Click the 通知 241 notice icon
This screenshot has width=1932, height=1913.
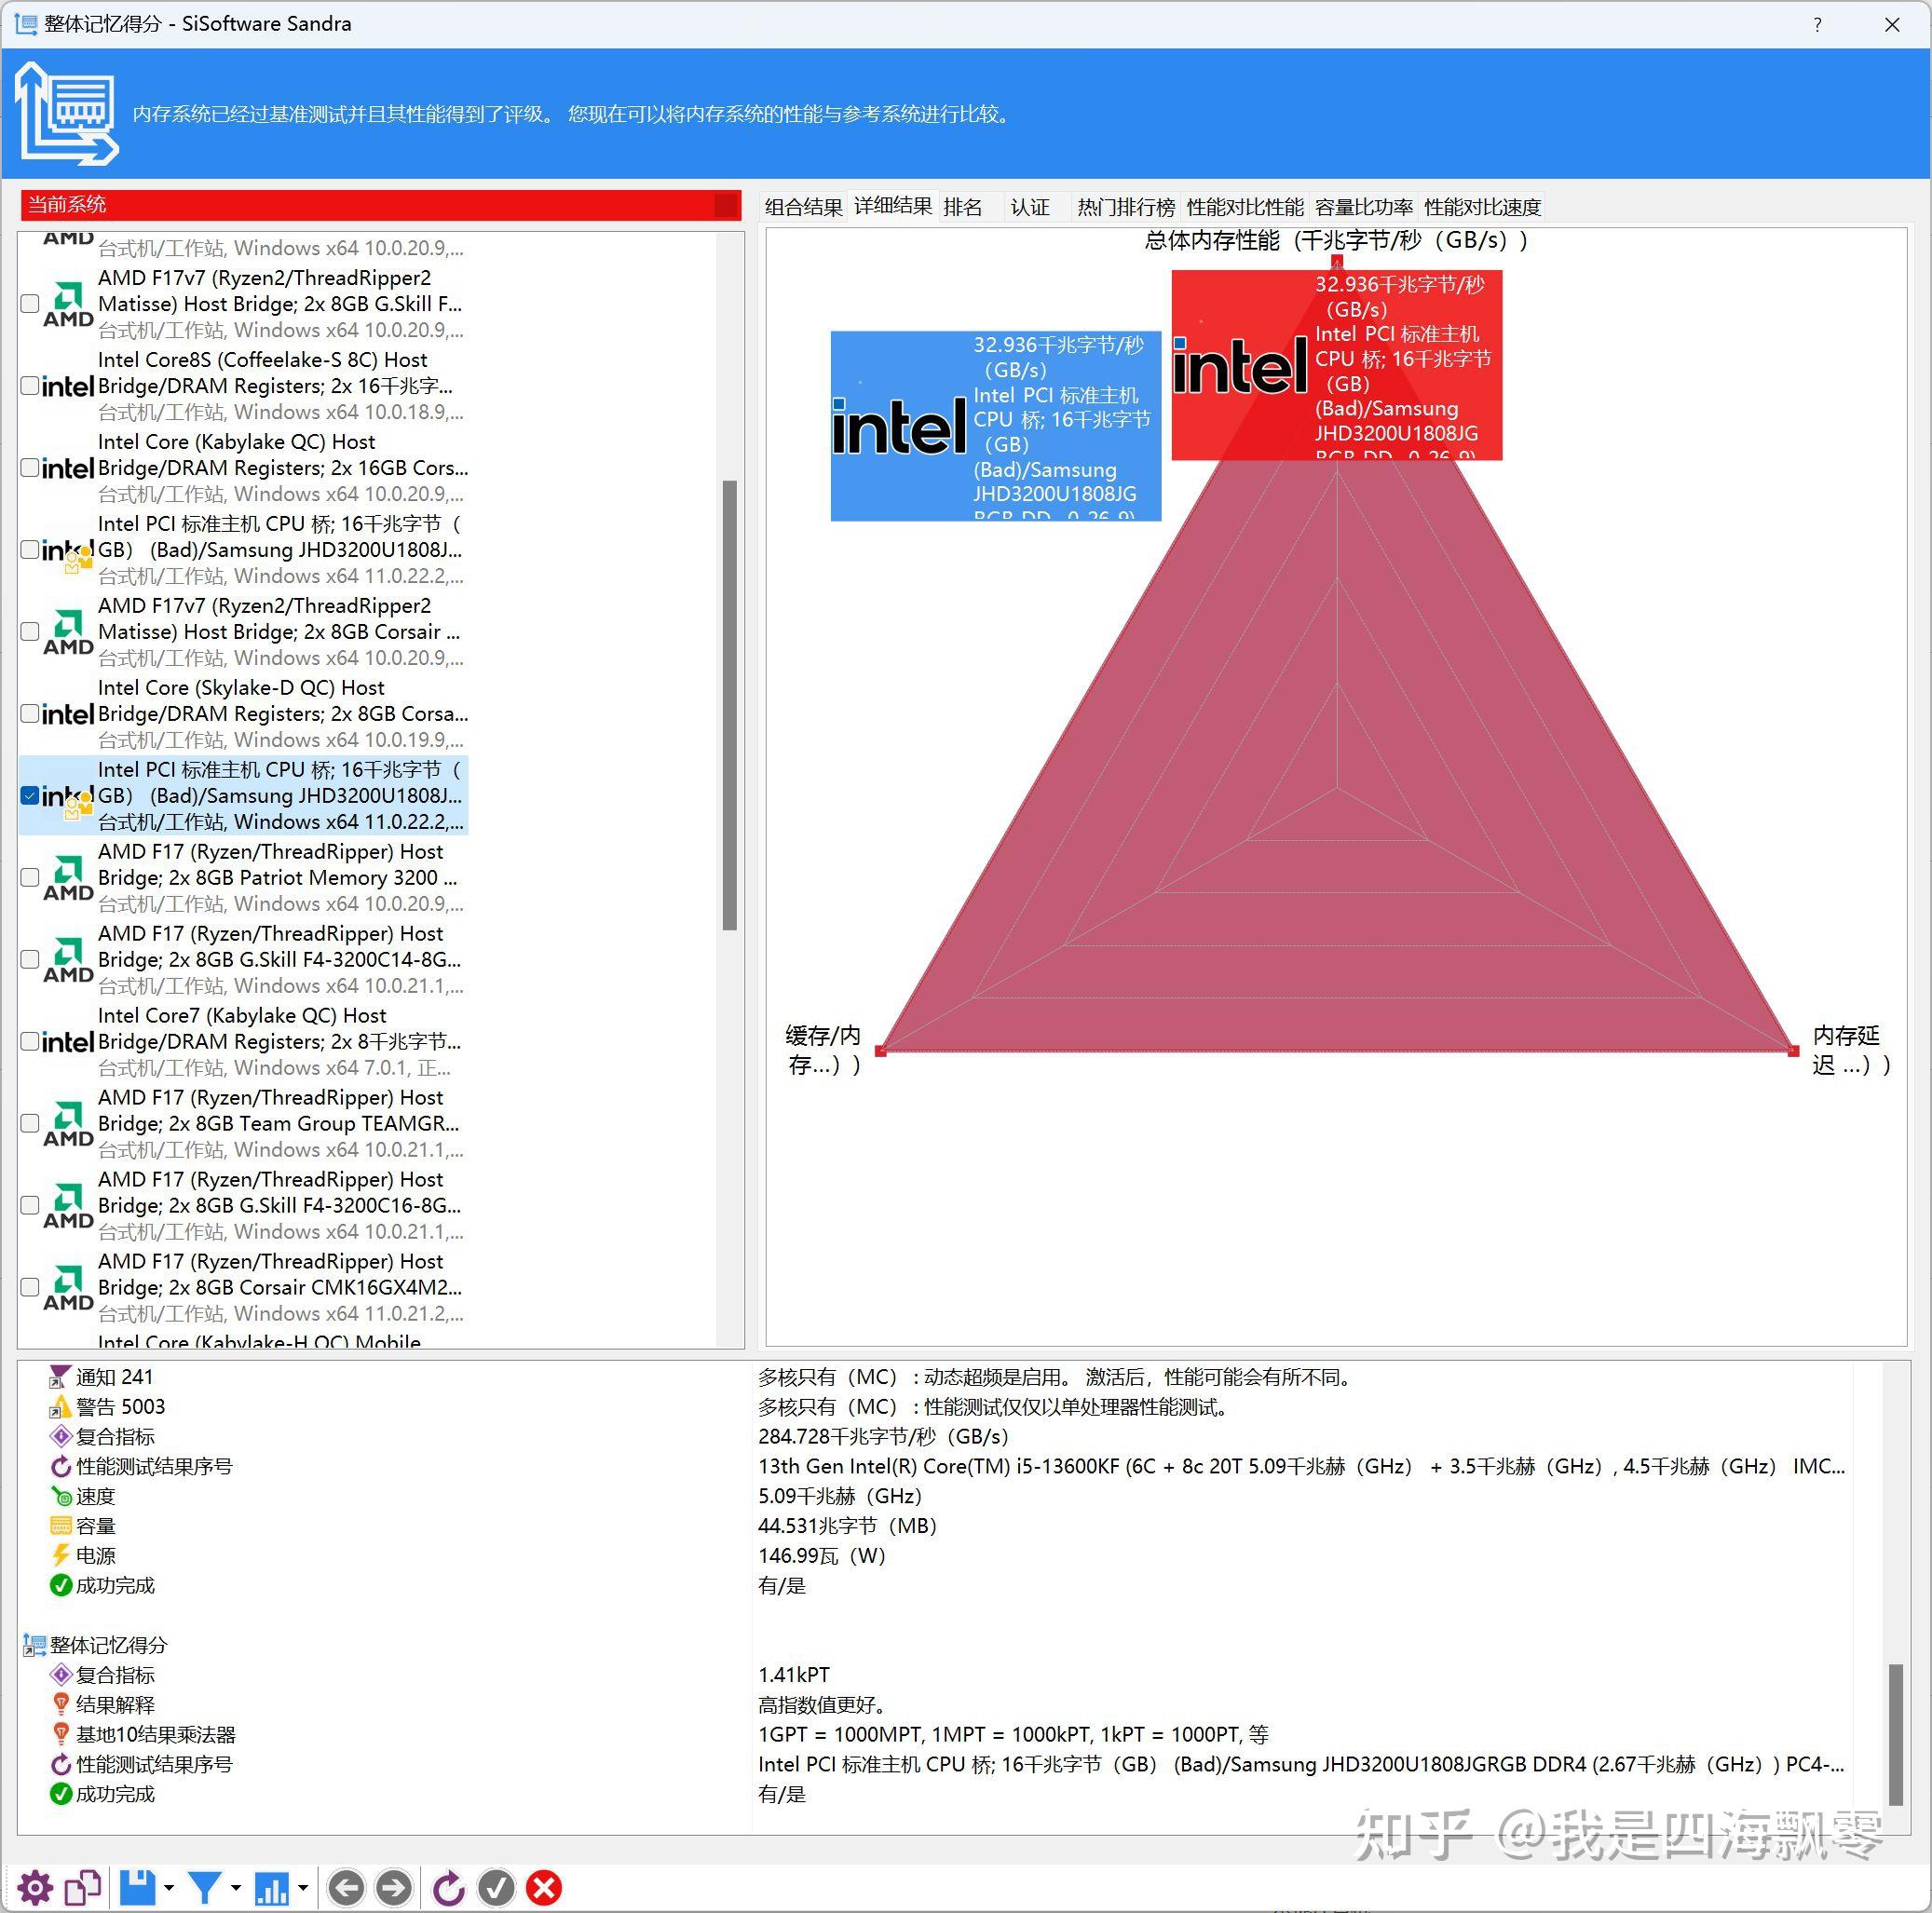(60, 1377)
